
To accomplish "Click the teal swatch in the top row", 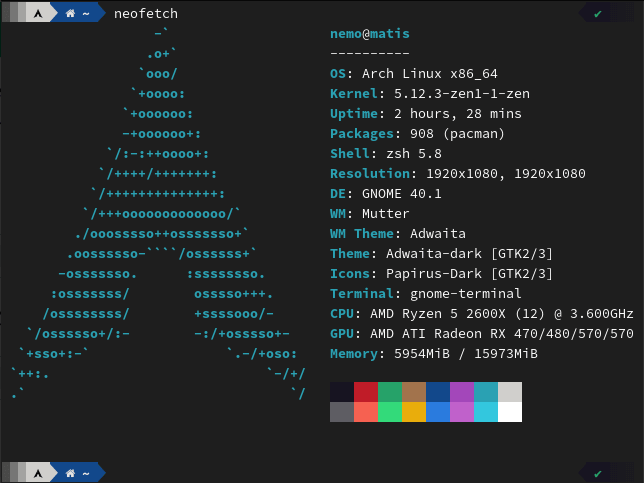I will pyautogui.click(x=486, y=392).
